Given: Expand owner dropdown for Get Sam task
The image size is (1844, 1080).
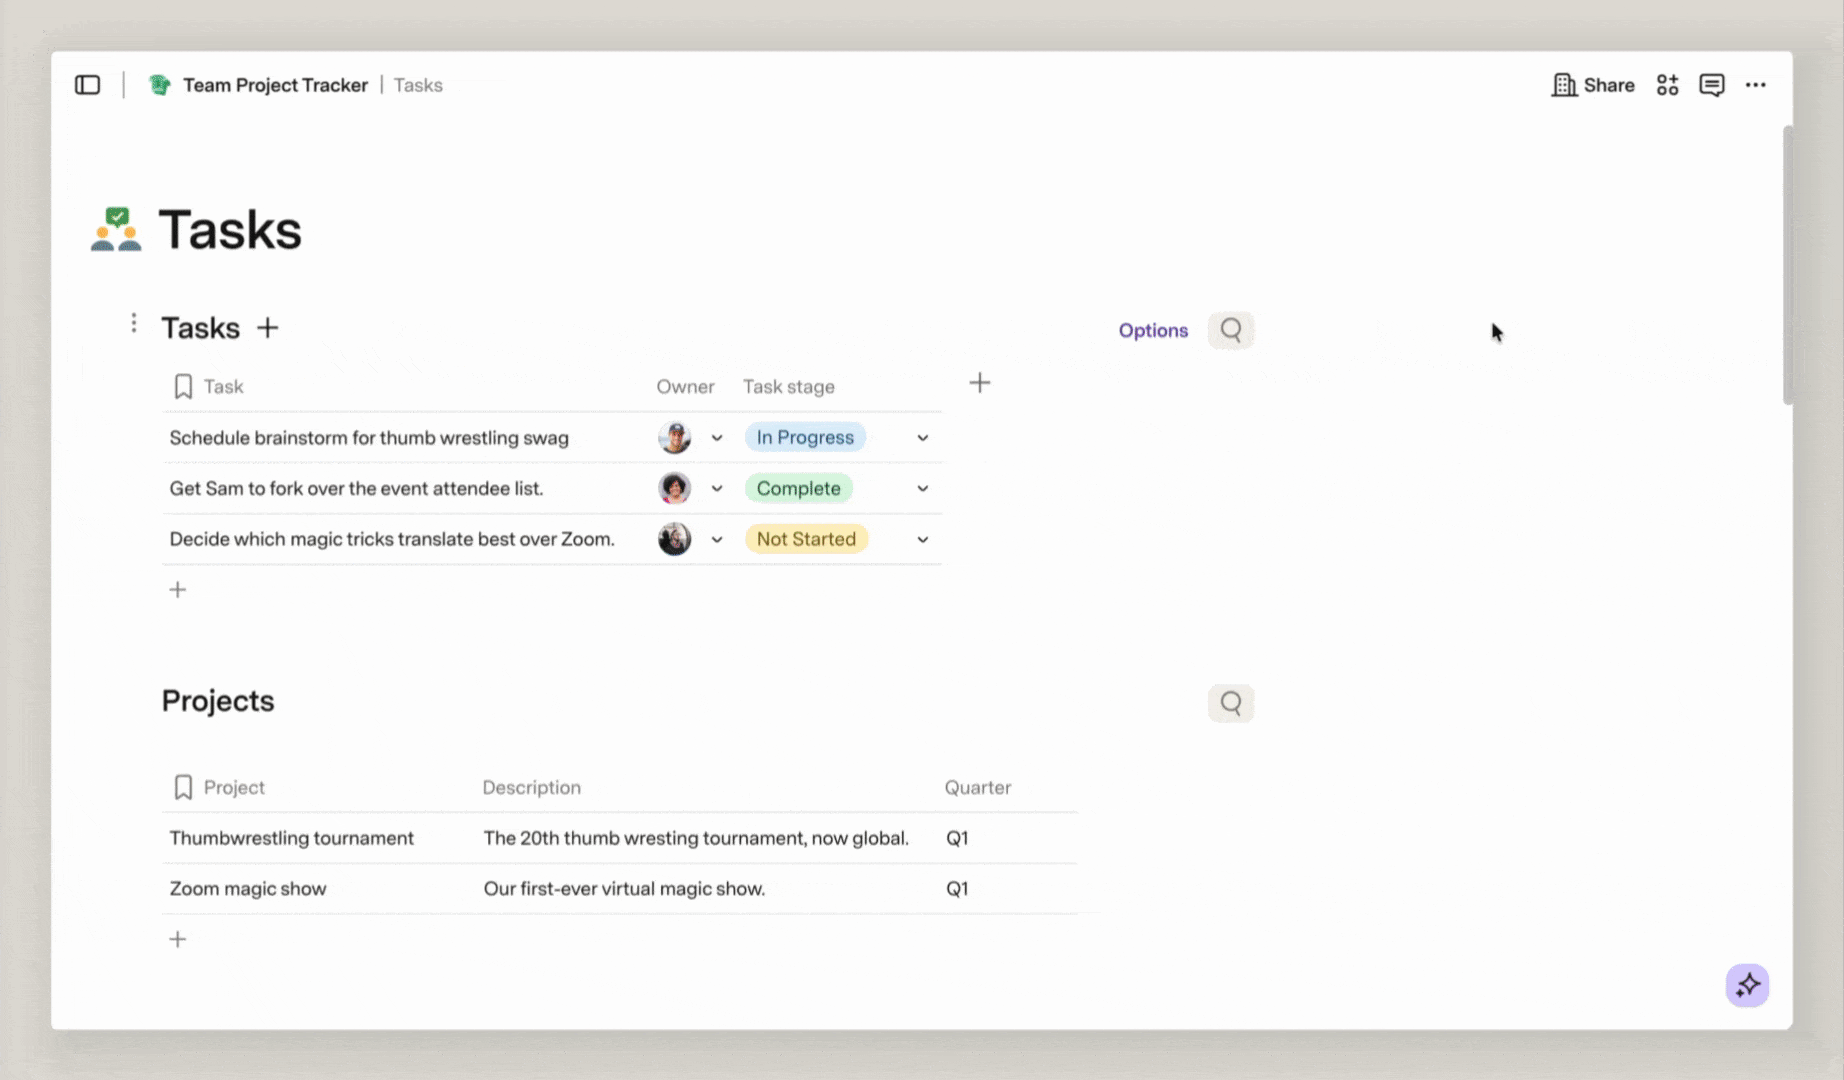Looking at the screenshot, I should [x=717, y=489].
